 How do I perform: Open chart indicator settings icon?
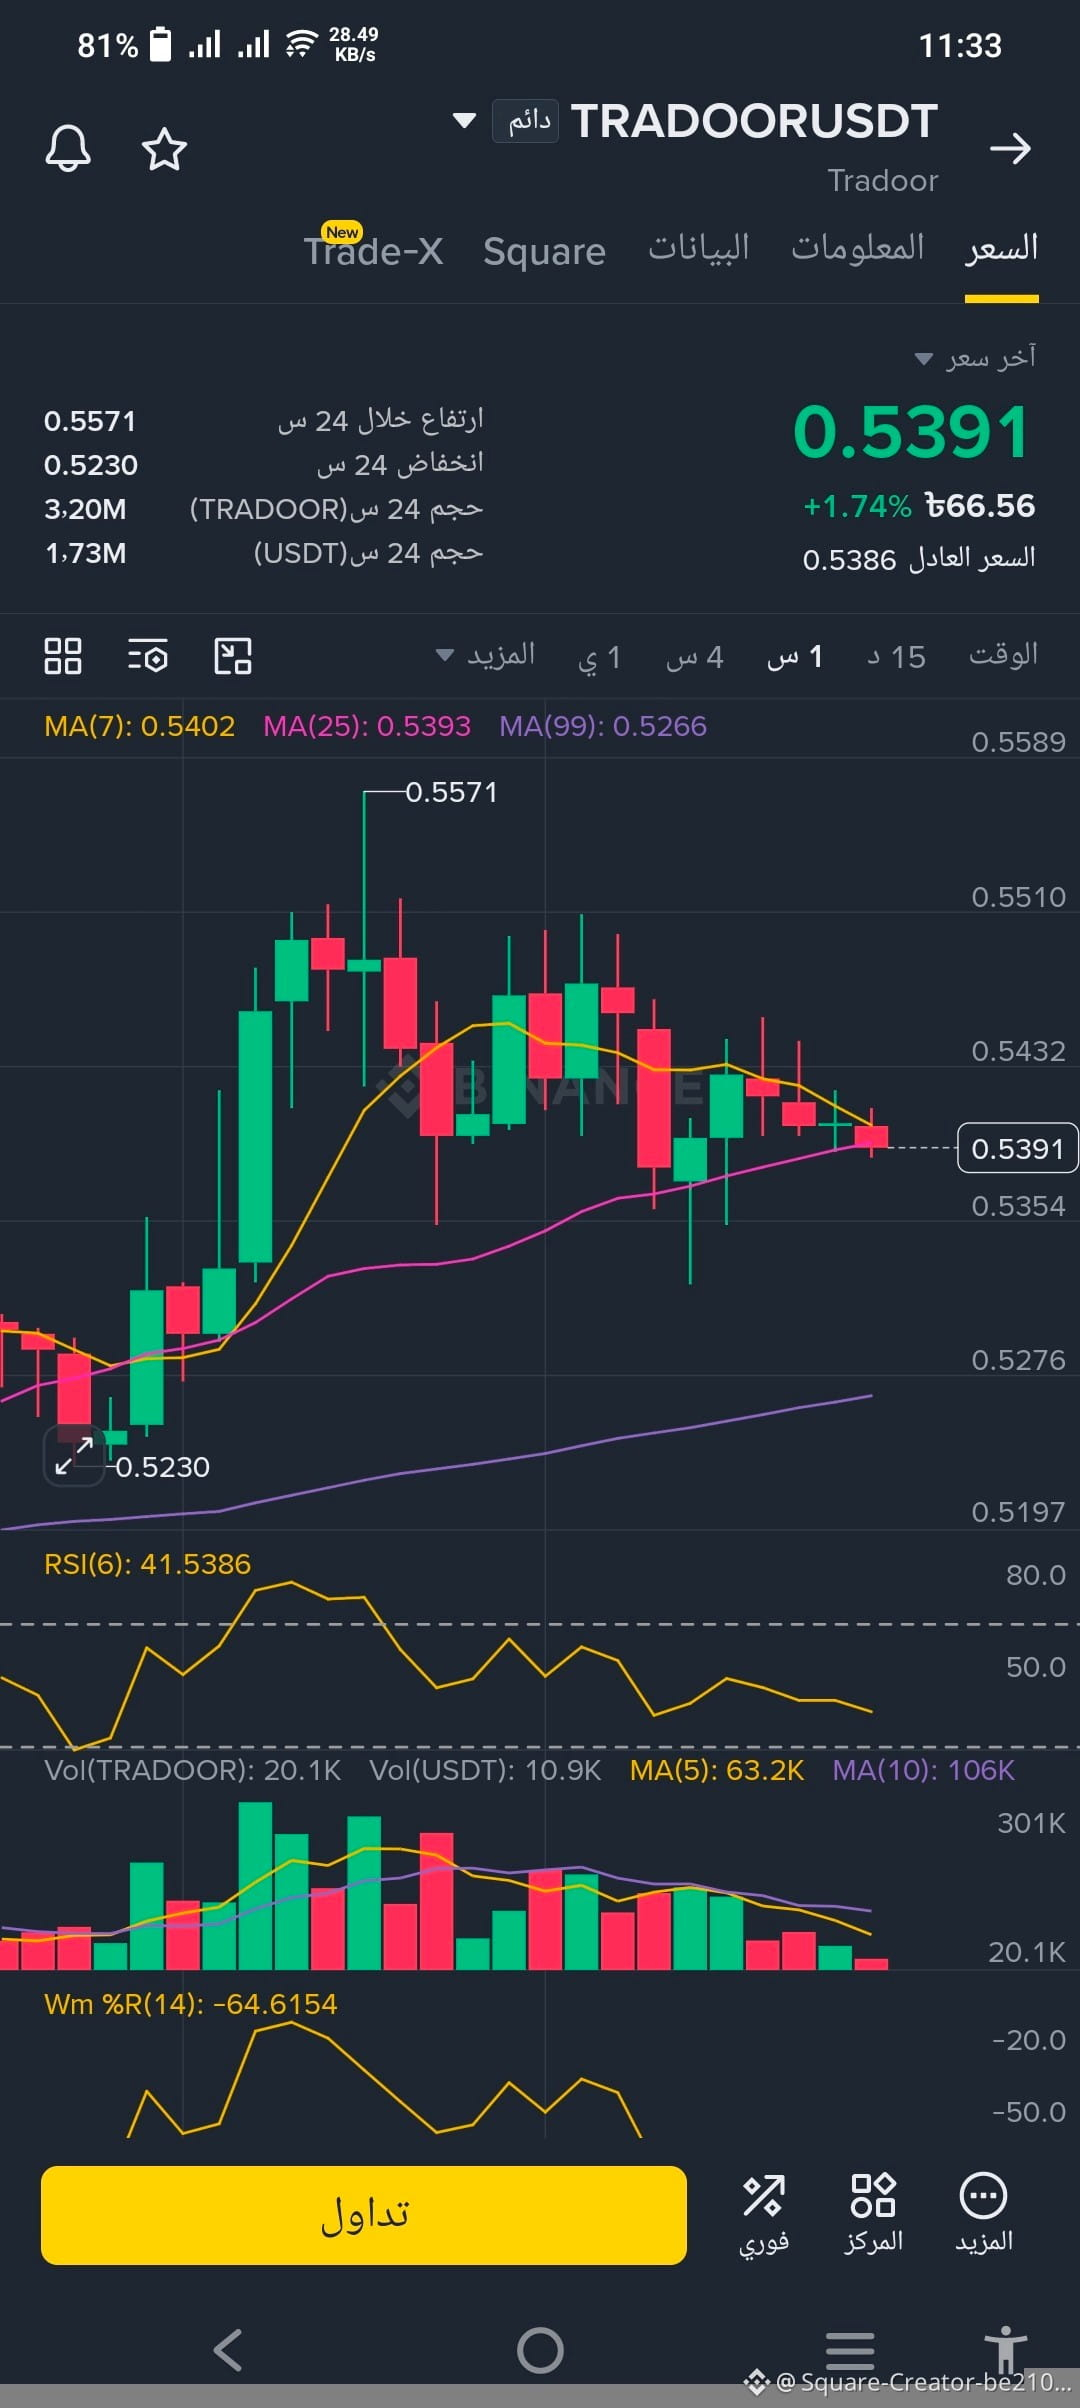click(x=148, y=656)
